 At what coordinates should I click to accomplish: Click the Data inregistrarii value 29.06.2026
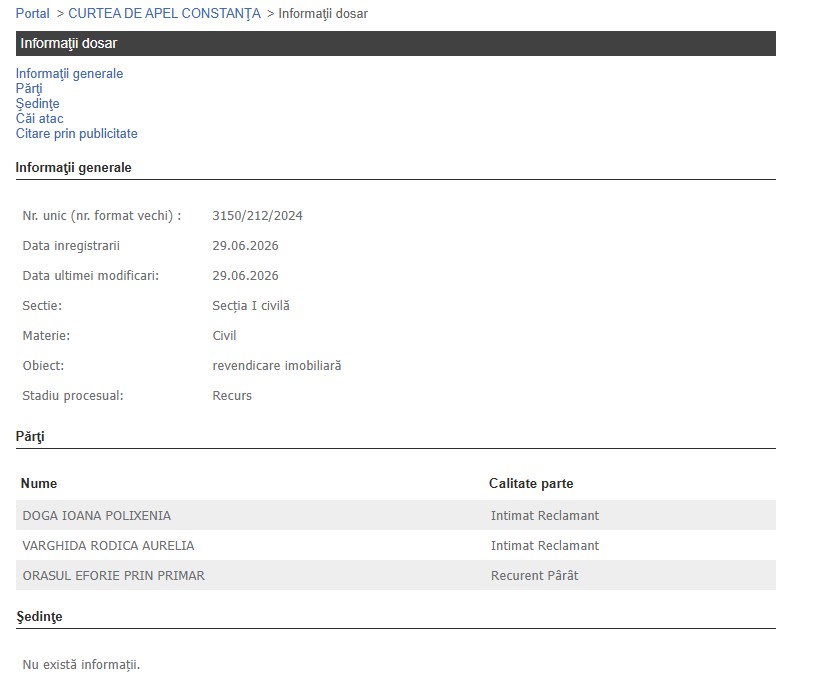245,245
